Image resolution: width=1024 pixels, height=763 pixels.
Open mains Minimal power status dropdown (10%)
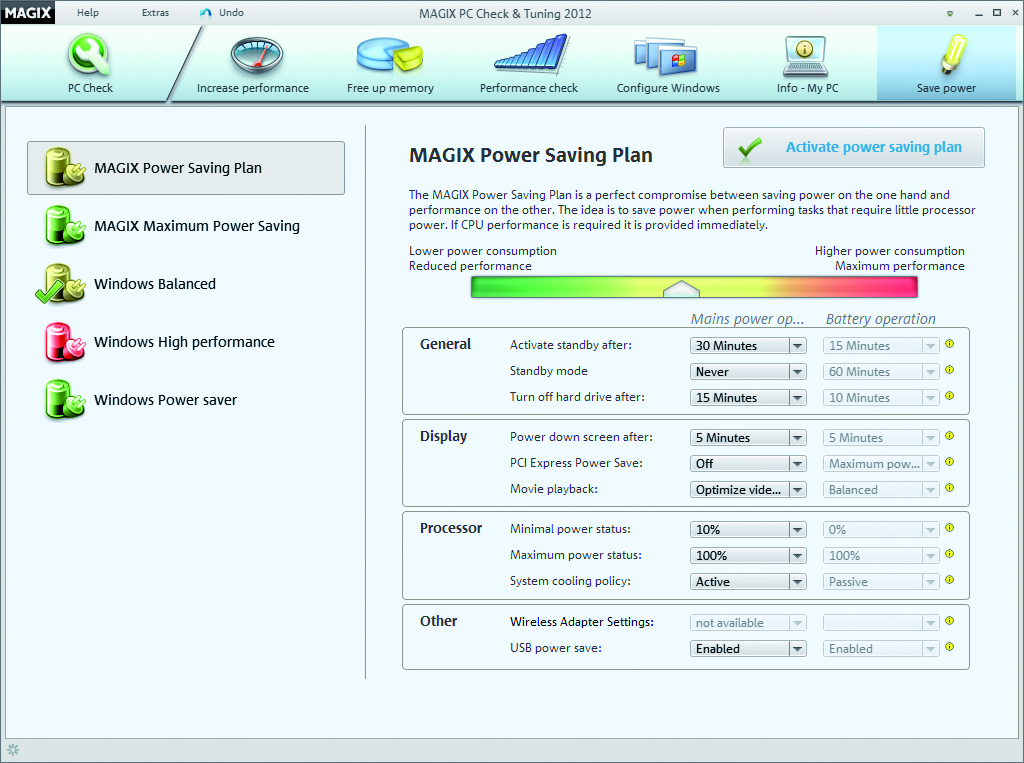click(x=748, y=530)
